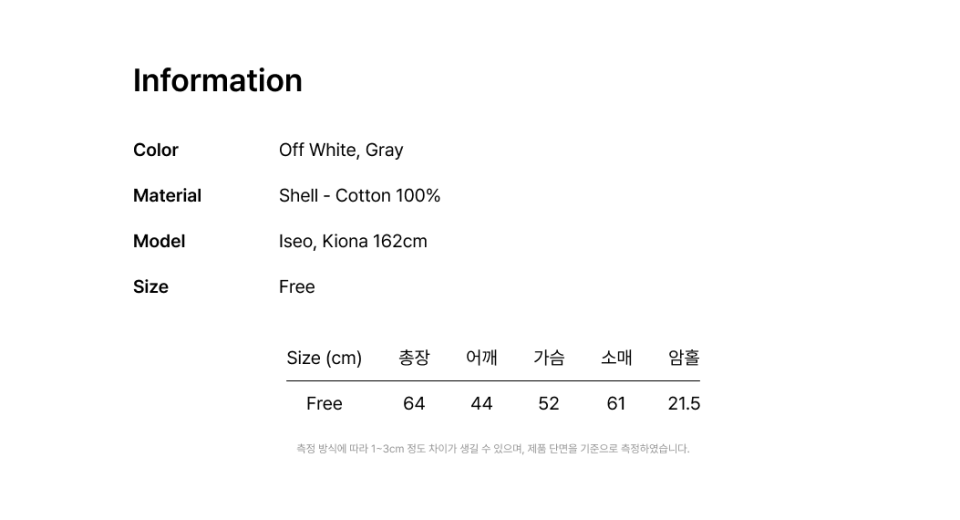960x520 pixels.
Task: Click the 44 shoulder value
Action: point(481,404)
